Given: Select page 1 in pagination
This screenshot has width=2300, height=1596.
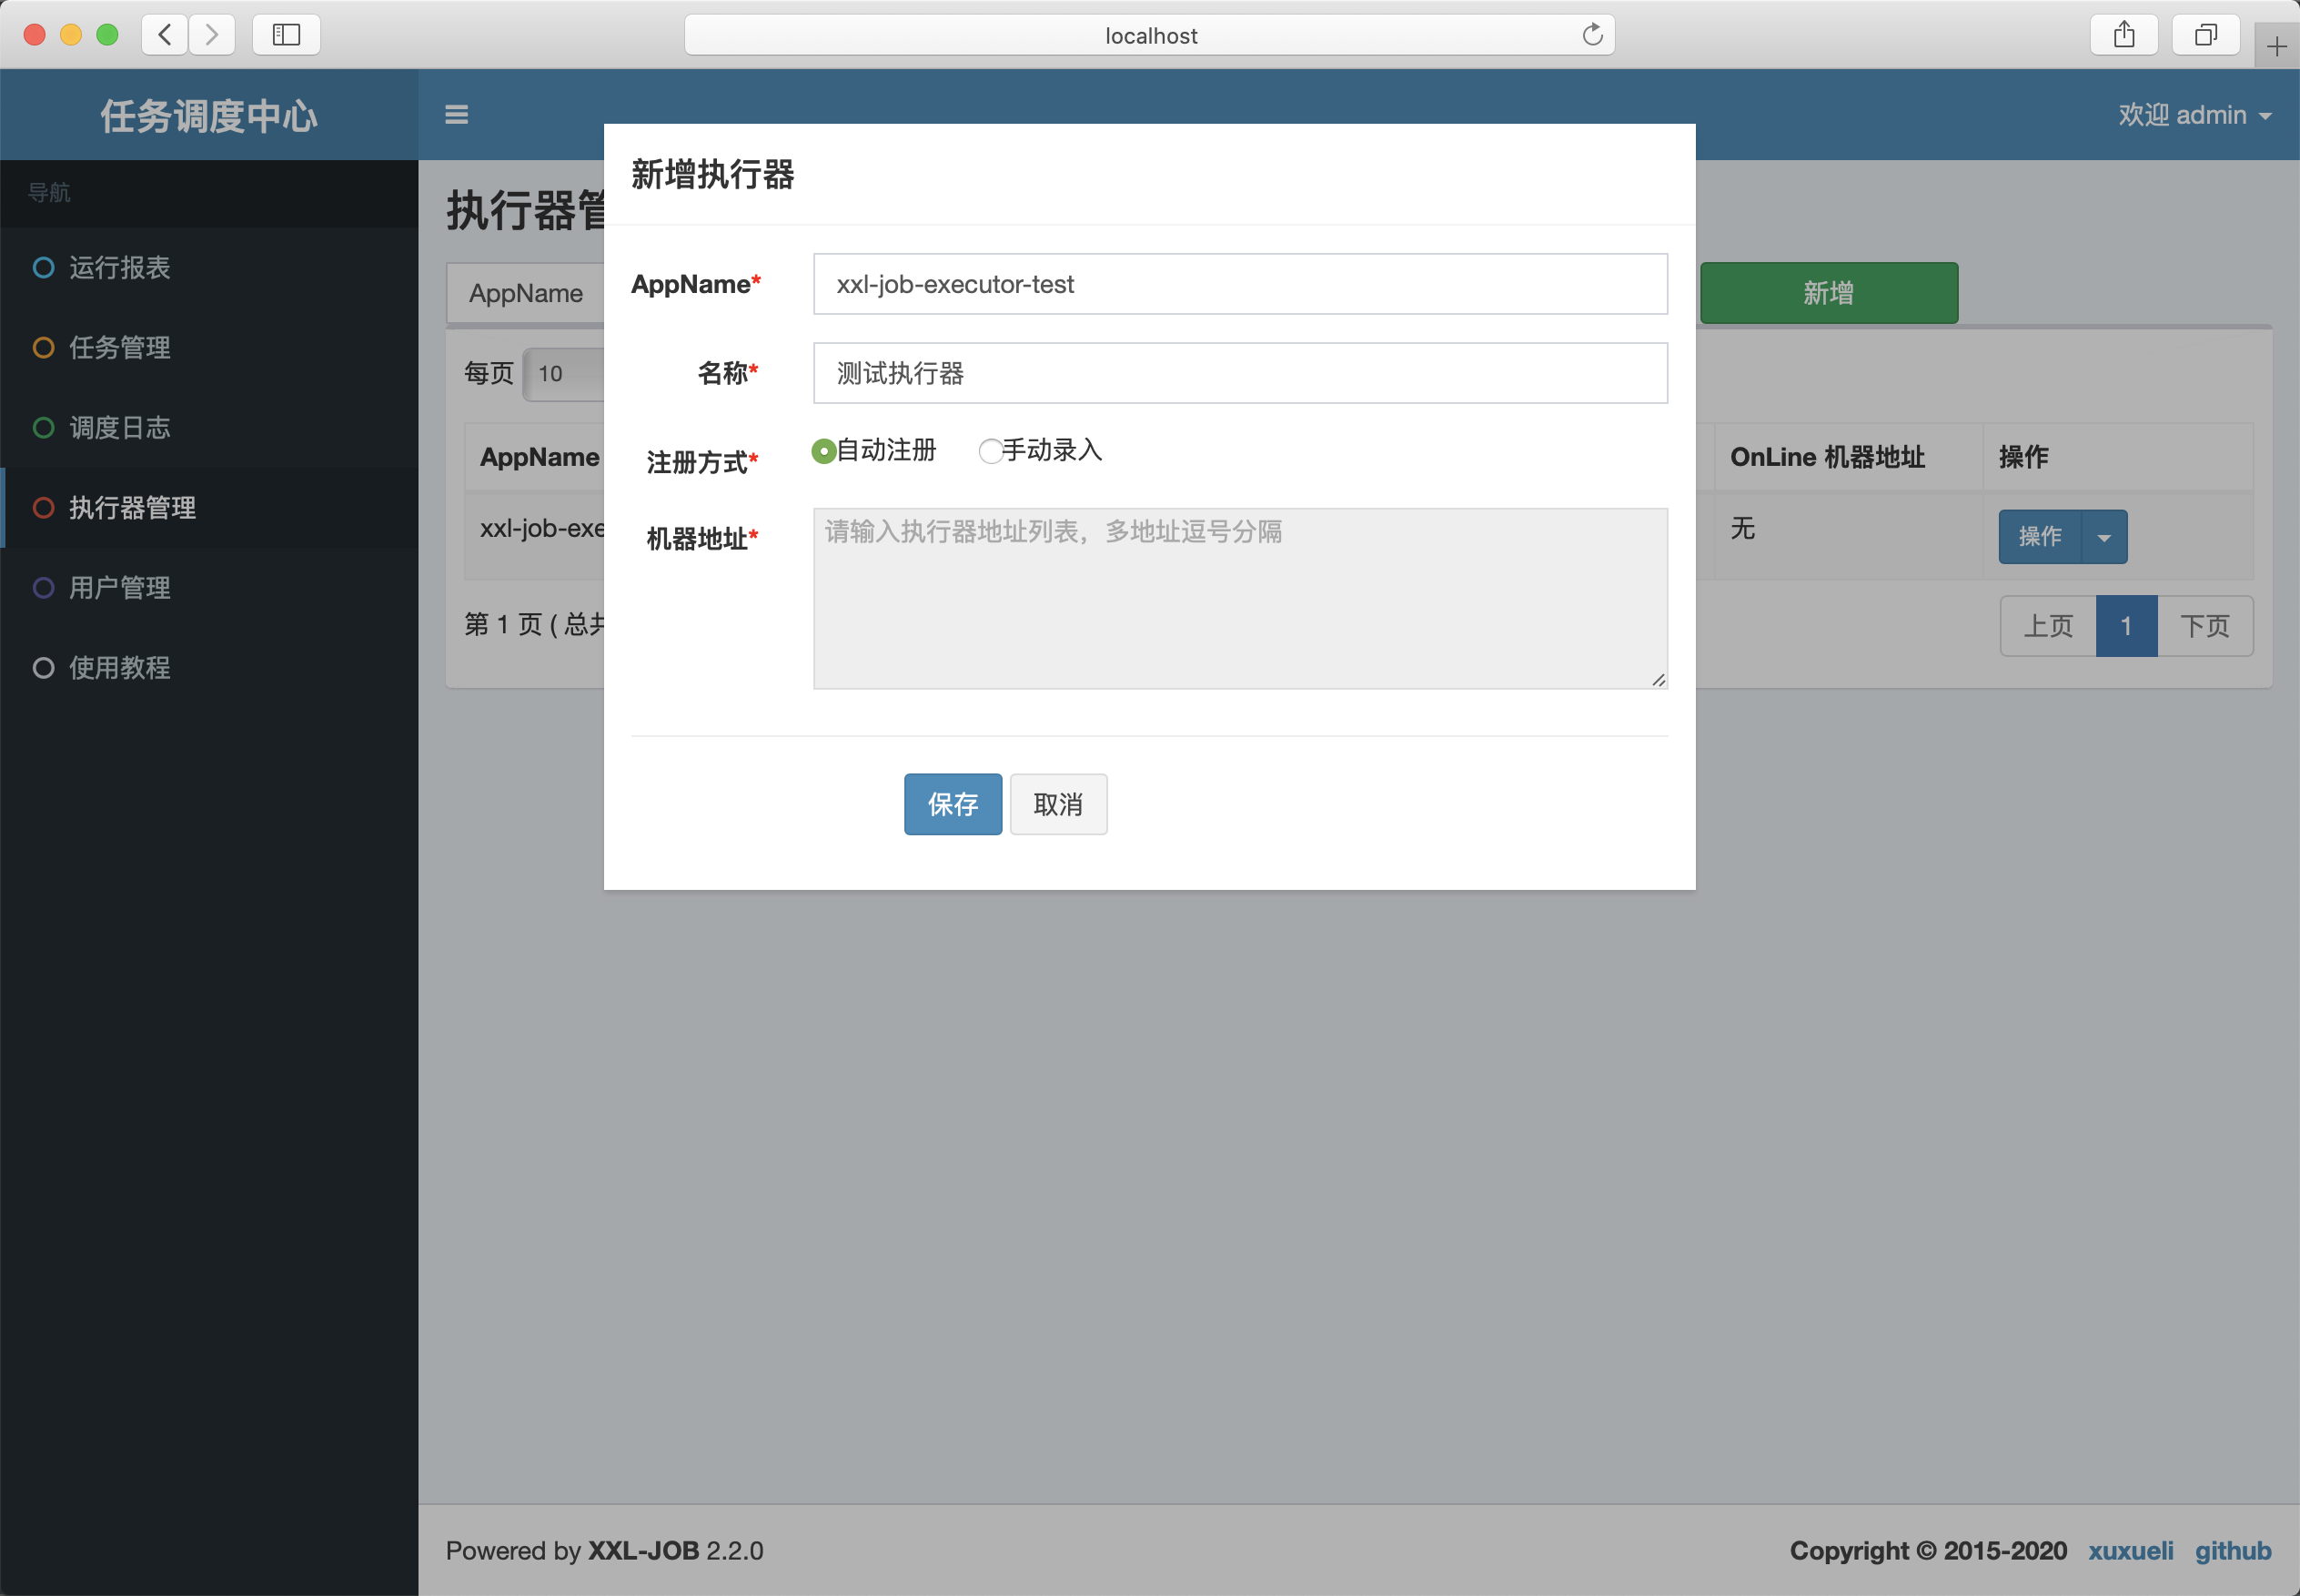Looking at the screenshot, I should click(x=2126, y=626).
